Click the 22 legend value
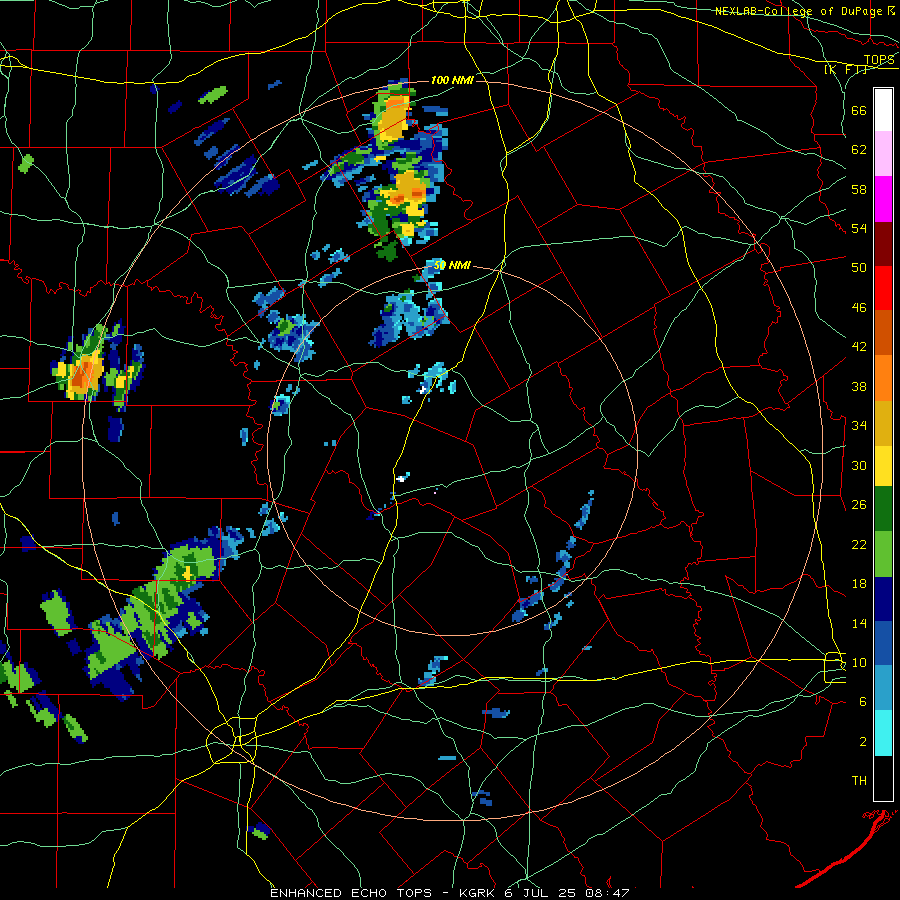 859,544
